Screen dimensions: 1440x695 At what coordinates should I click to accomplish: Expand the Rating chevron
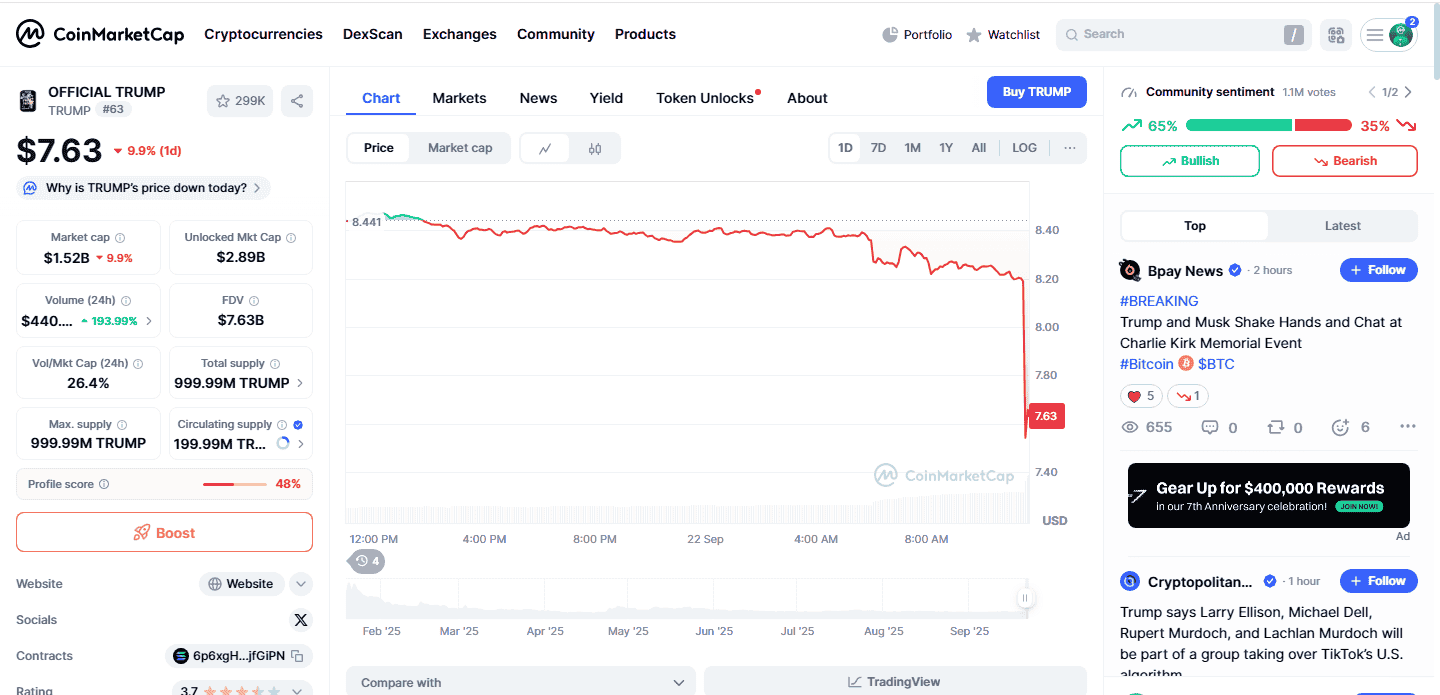pos(298,690)
